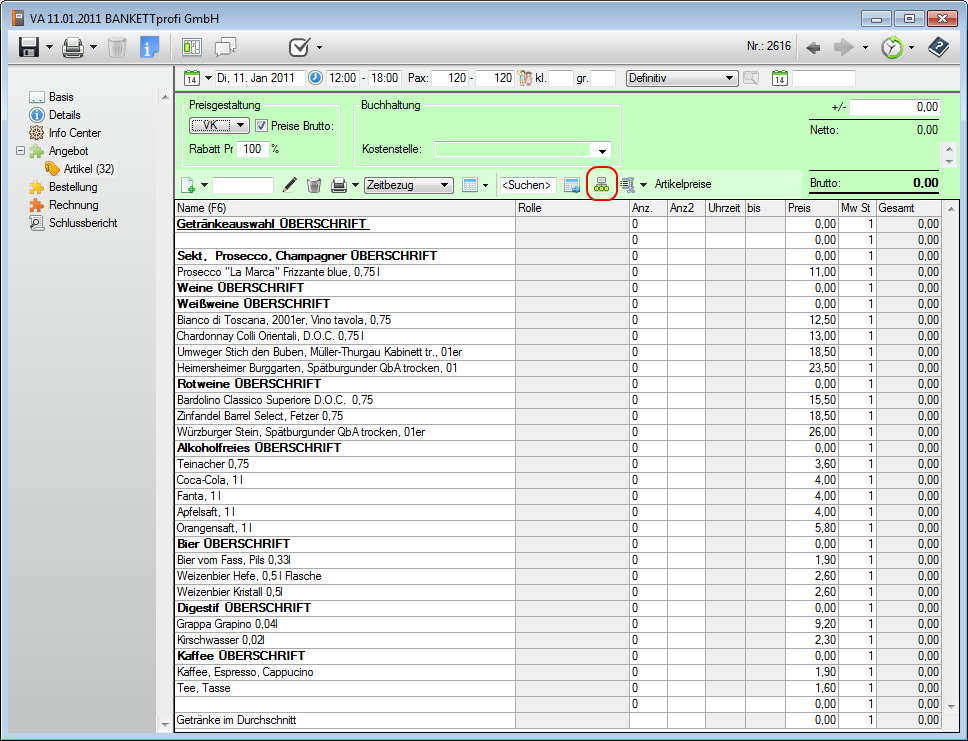The image size is (968, 741).
Task: Click the speech bubbles icon
Action: coord(225,47)
